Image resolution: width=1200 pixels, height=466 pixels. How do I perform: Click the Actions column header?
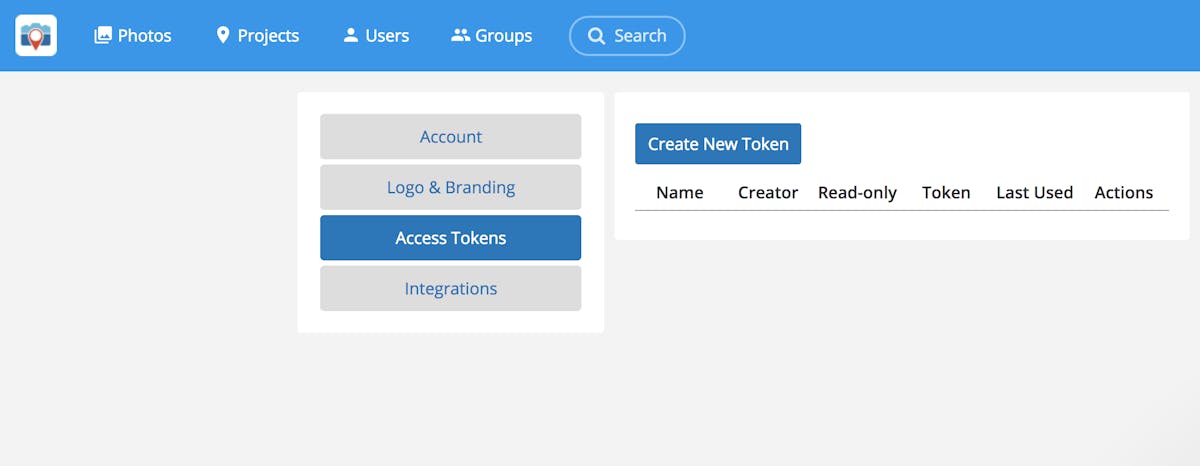pos(1123,193)
